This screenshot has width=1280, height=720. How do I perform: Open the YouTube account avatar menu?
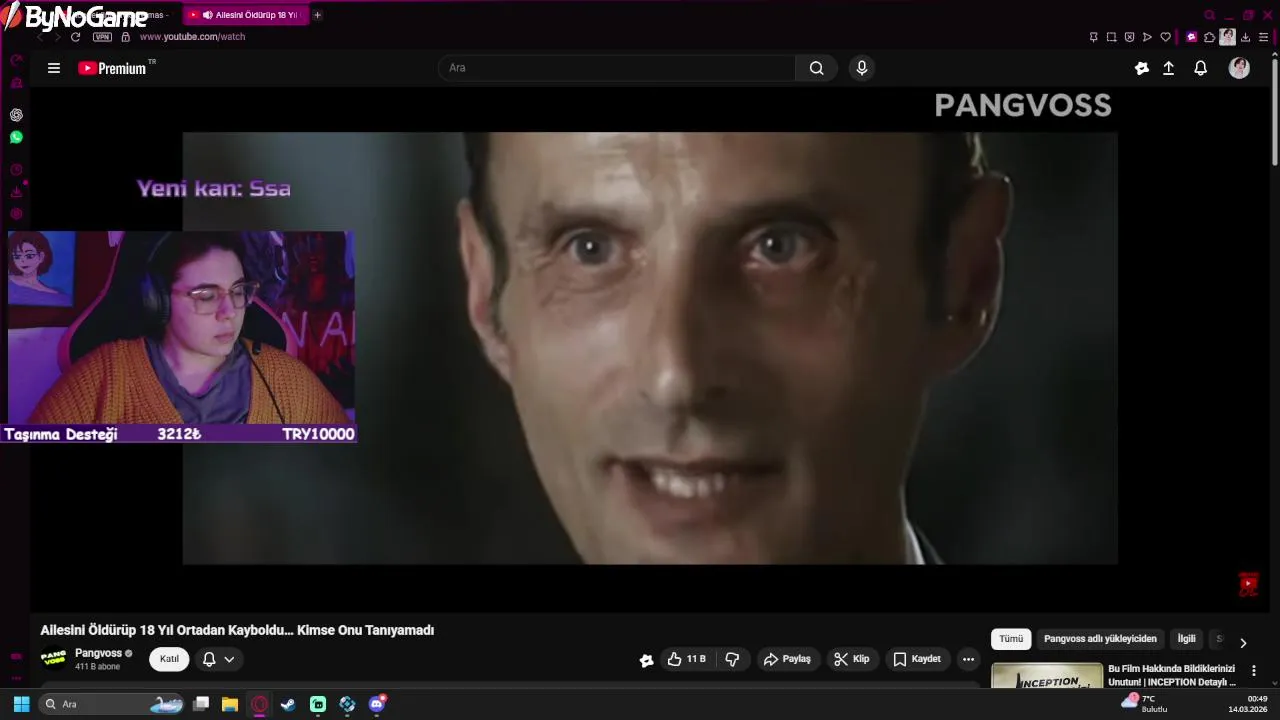(x=1239, y=68)
